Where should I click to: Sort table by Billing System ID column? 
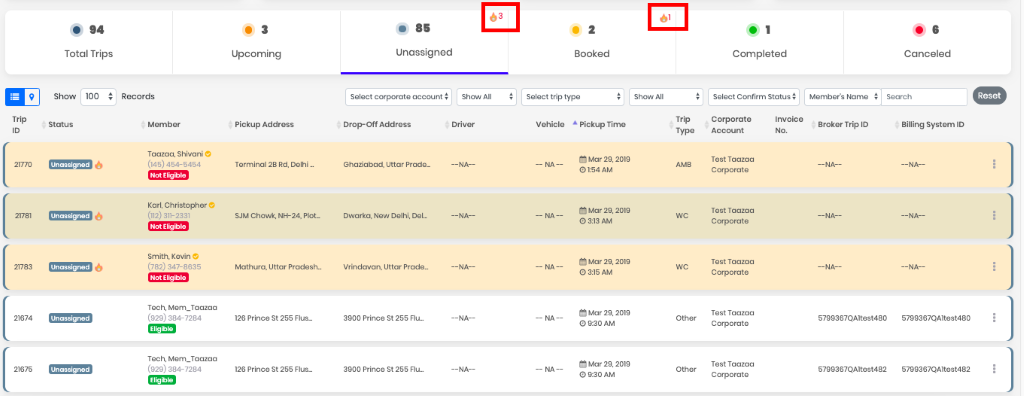click(x=933, y=124)
